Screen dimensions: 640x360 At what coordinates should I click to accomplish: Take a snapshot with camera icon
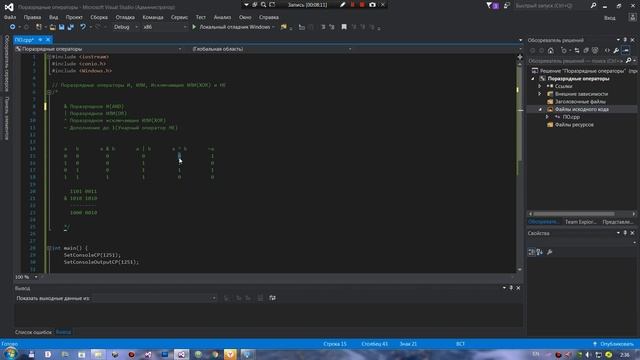pos(372,5)
